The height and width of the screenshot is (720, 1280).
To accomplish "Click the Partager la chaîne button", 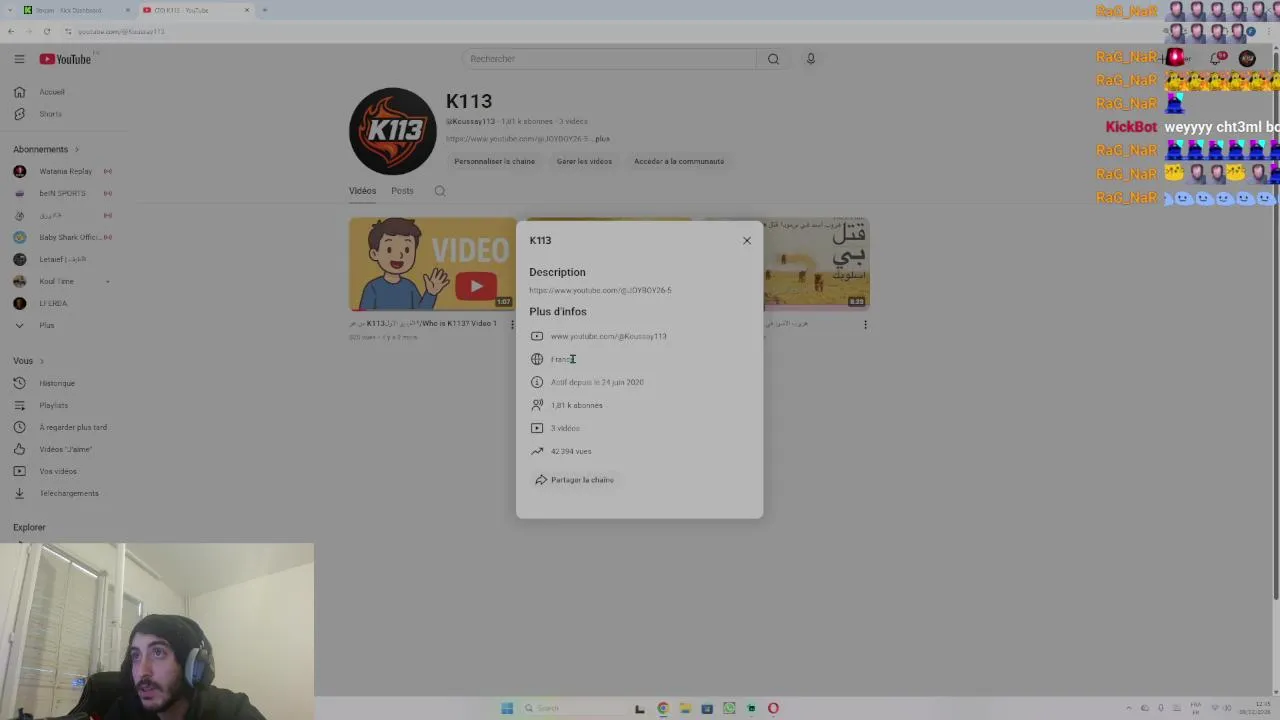I will tap(575, 480).
